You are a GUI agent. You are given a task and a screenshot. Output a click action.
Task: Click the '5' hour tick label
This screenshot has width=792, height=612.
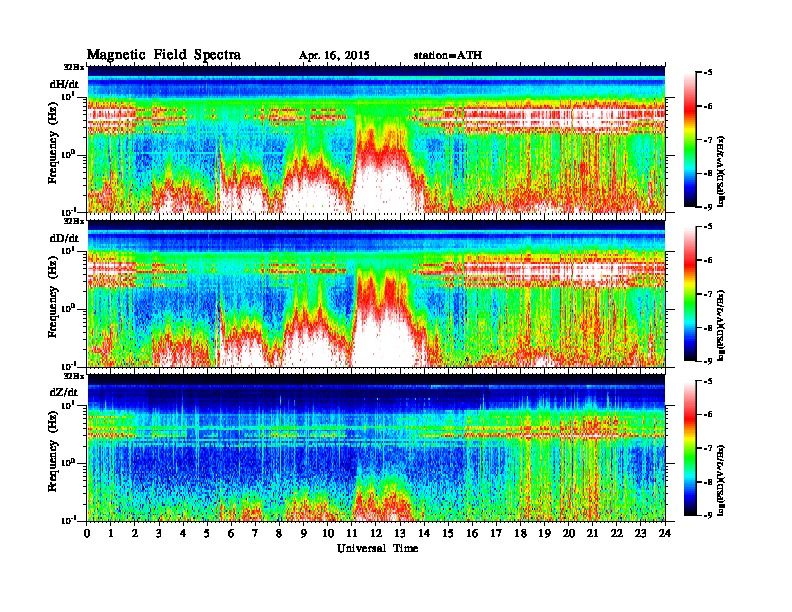coord(208,534)
